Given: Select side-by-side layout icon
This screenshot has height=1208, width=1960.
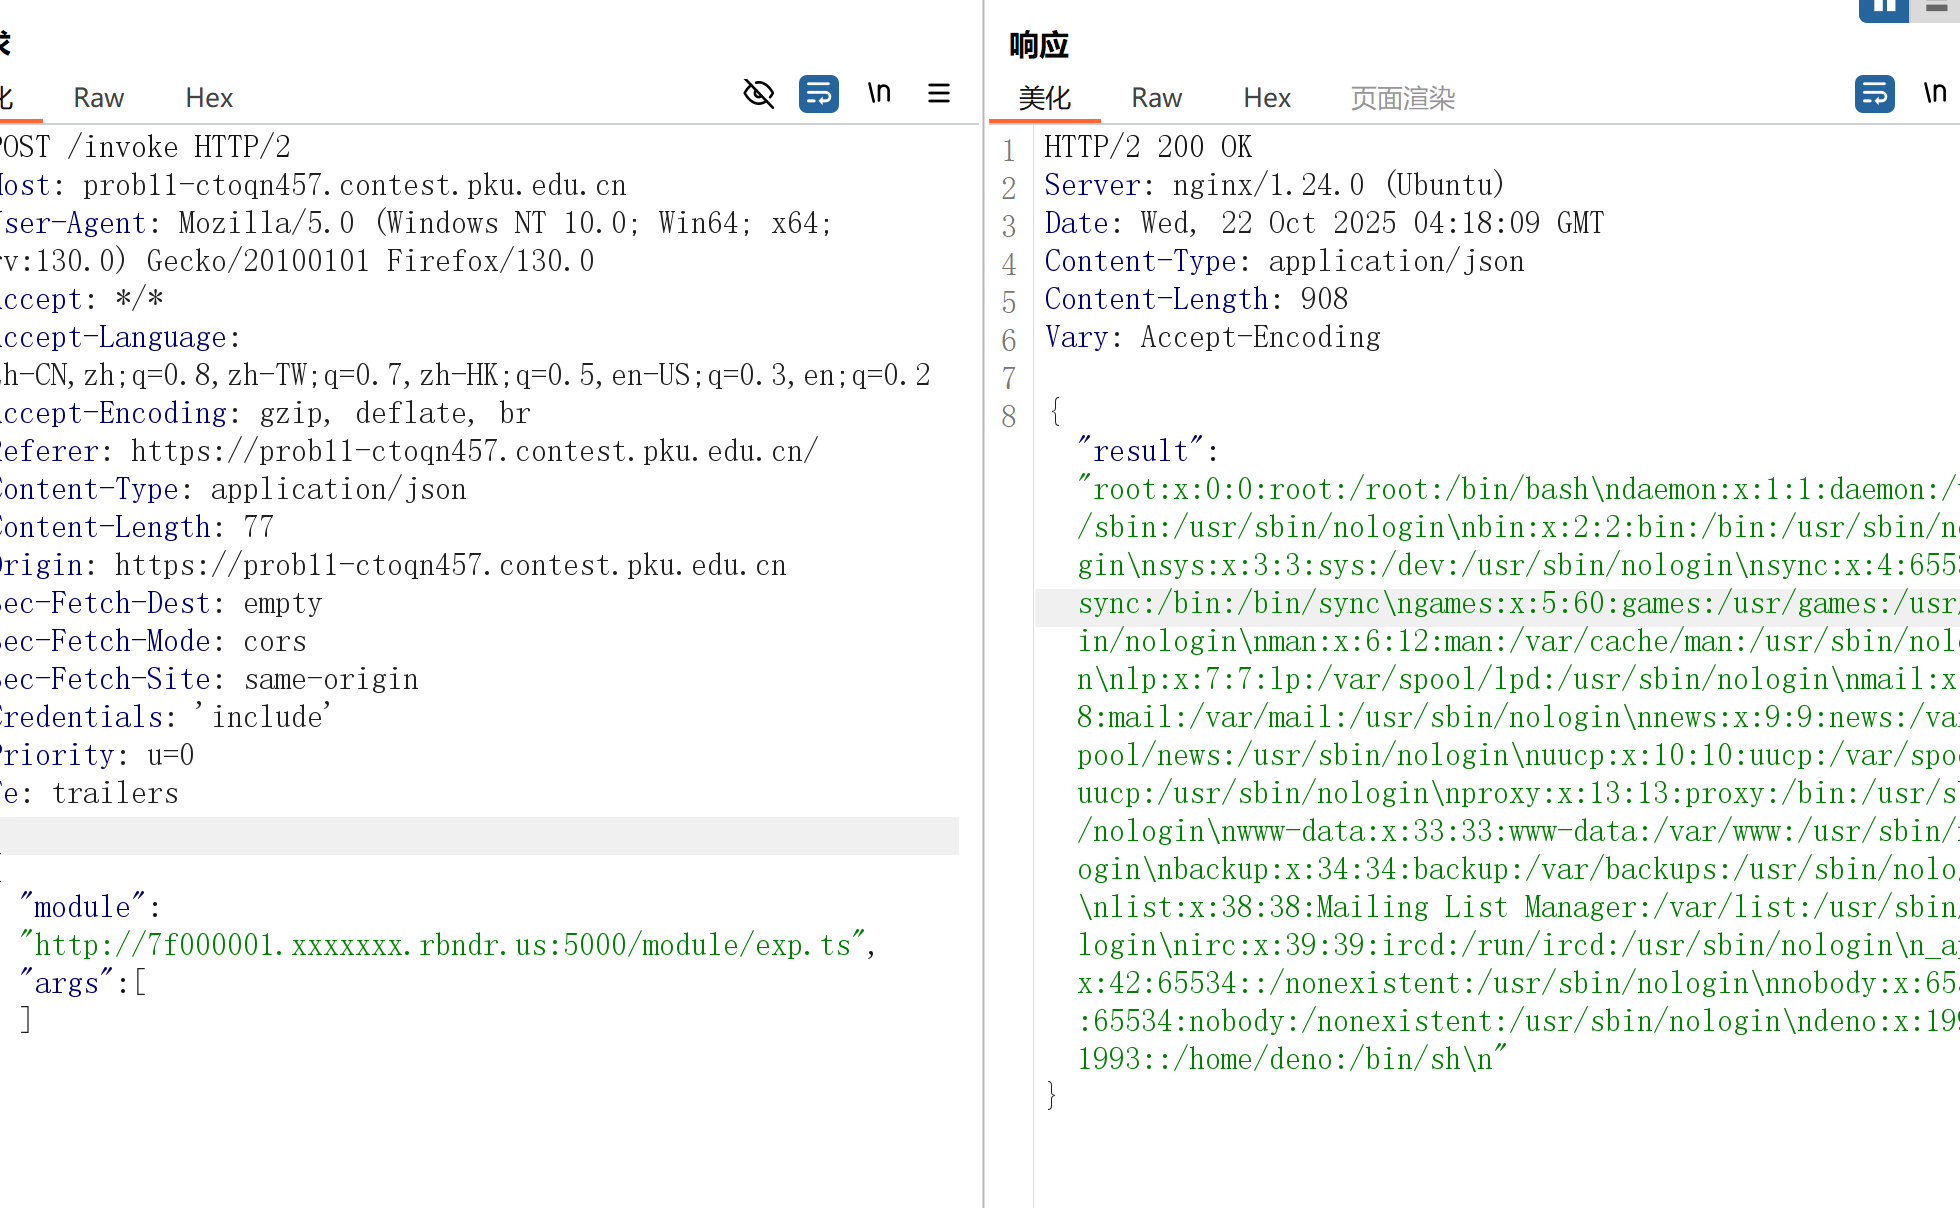Looking at the screenshot, I should click(x=1884, y=8).
